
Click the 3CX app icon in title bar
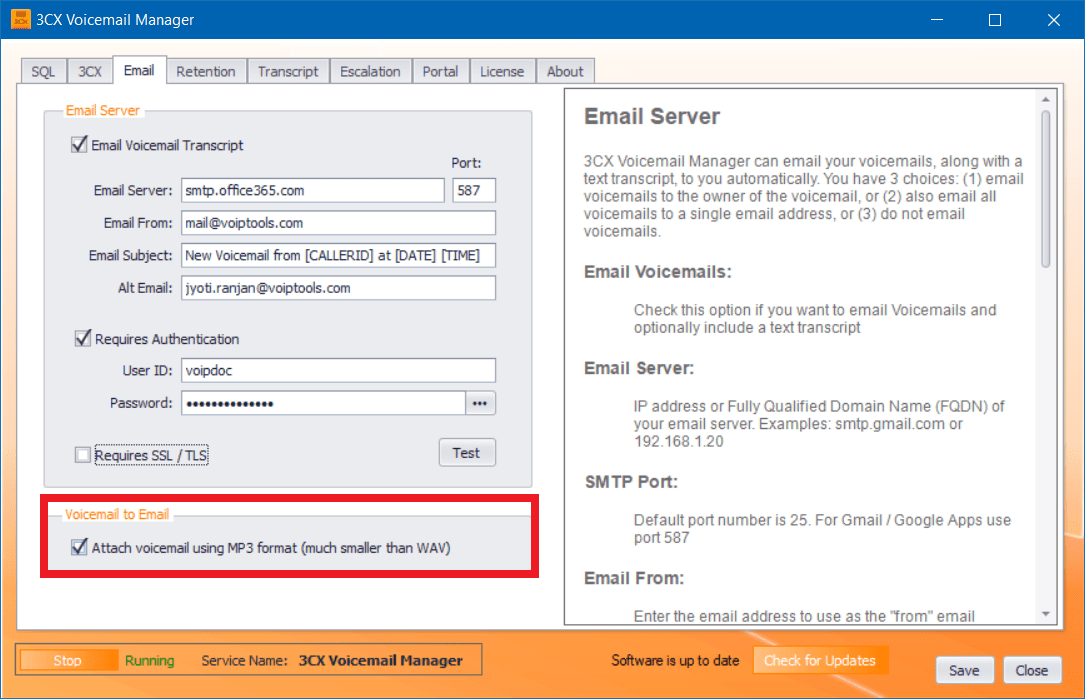[x=21, y=19]
